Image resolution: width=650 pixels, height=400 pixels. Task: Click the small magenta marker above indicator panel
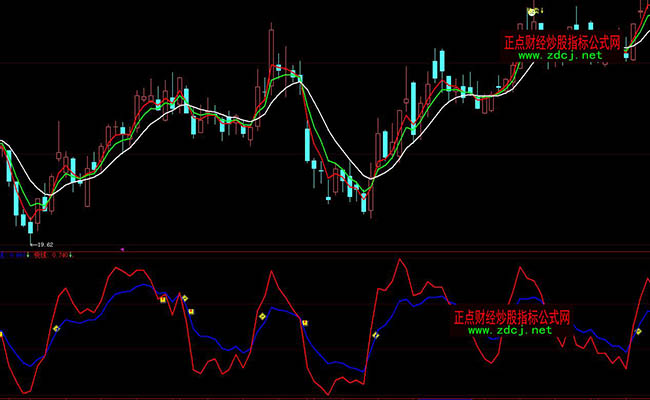[x=122, y=248]
